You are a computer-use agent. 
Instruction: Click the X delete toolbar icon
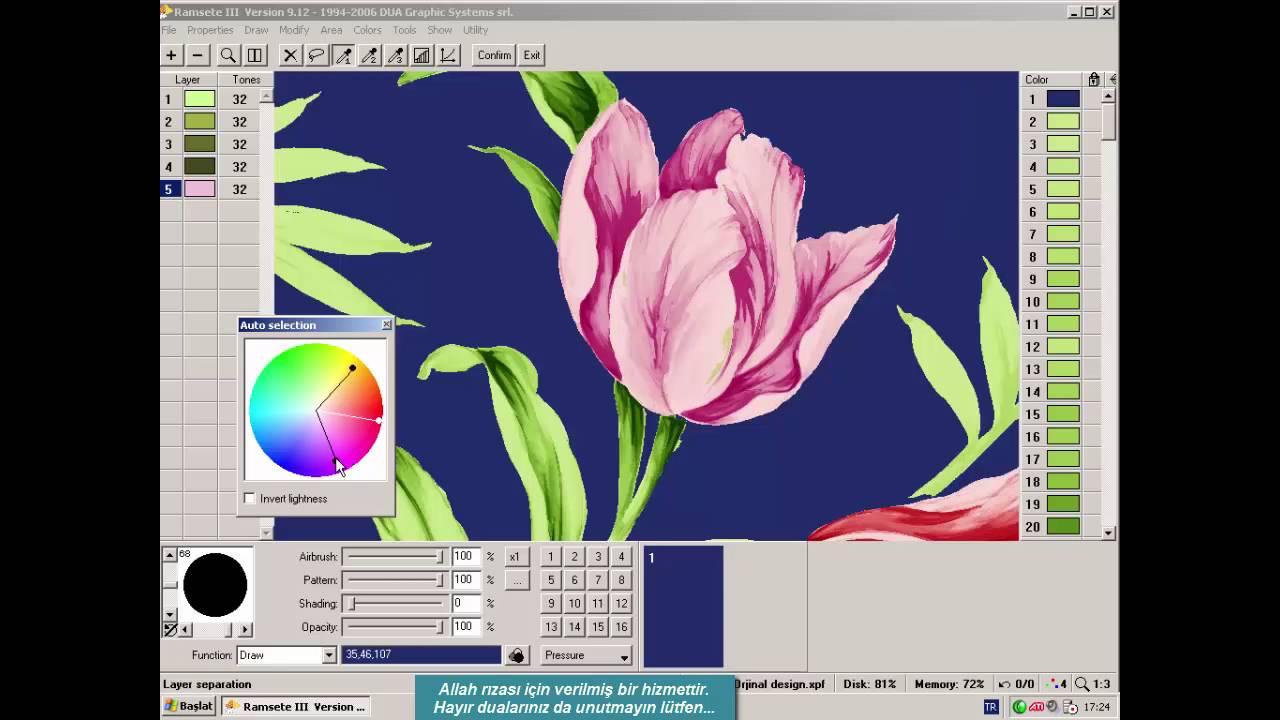click(x=290, y=56)
